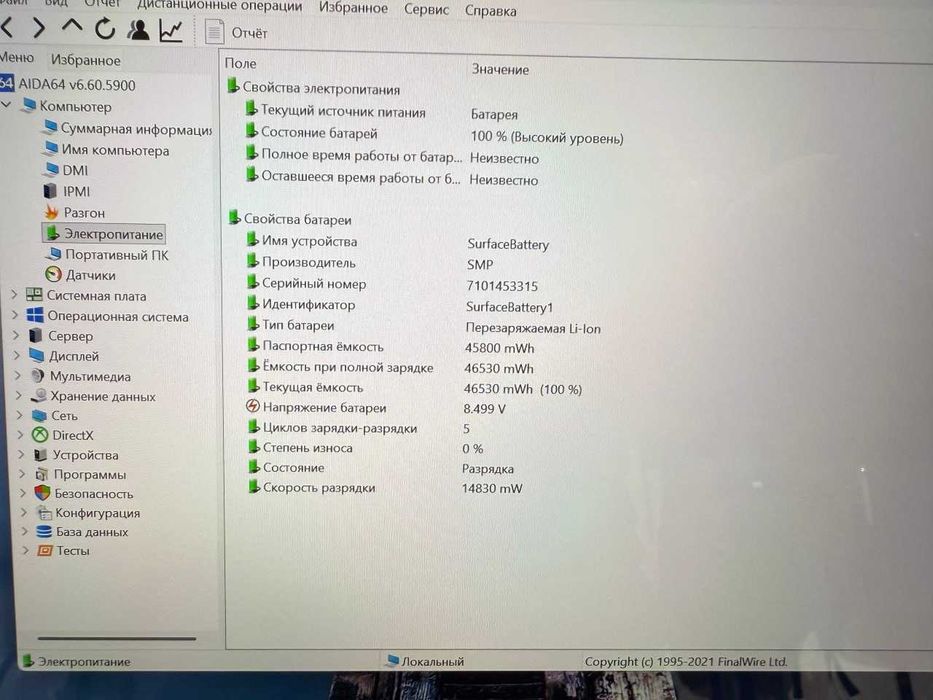933x700 pixels.
Task: Click the Системная плата motherboard icon
Action: tap(35, 295)
